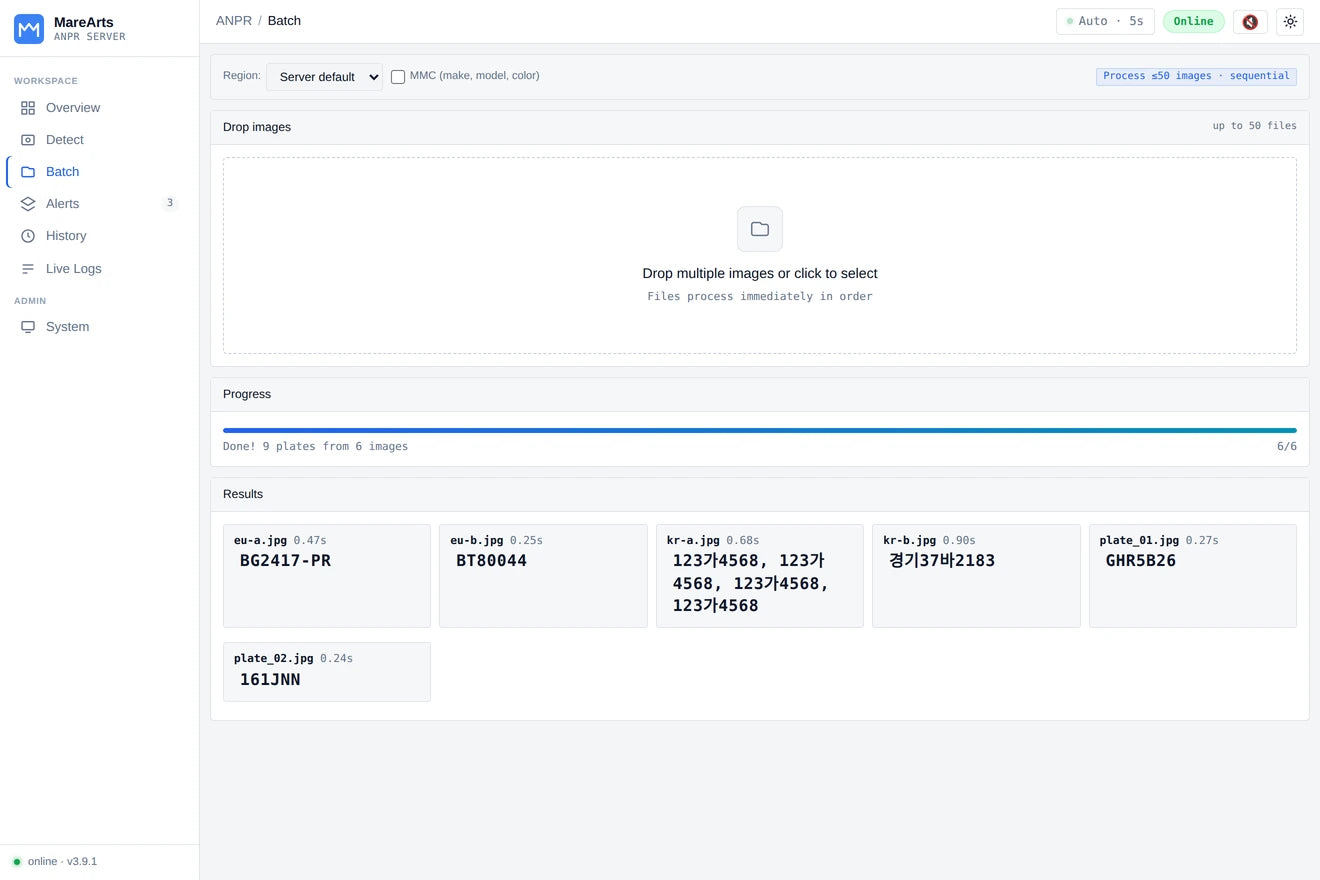Click the batch progress bar
The width and height of the screenshot is (1320, 880).
coord(760,431)
